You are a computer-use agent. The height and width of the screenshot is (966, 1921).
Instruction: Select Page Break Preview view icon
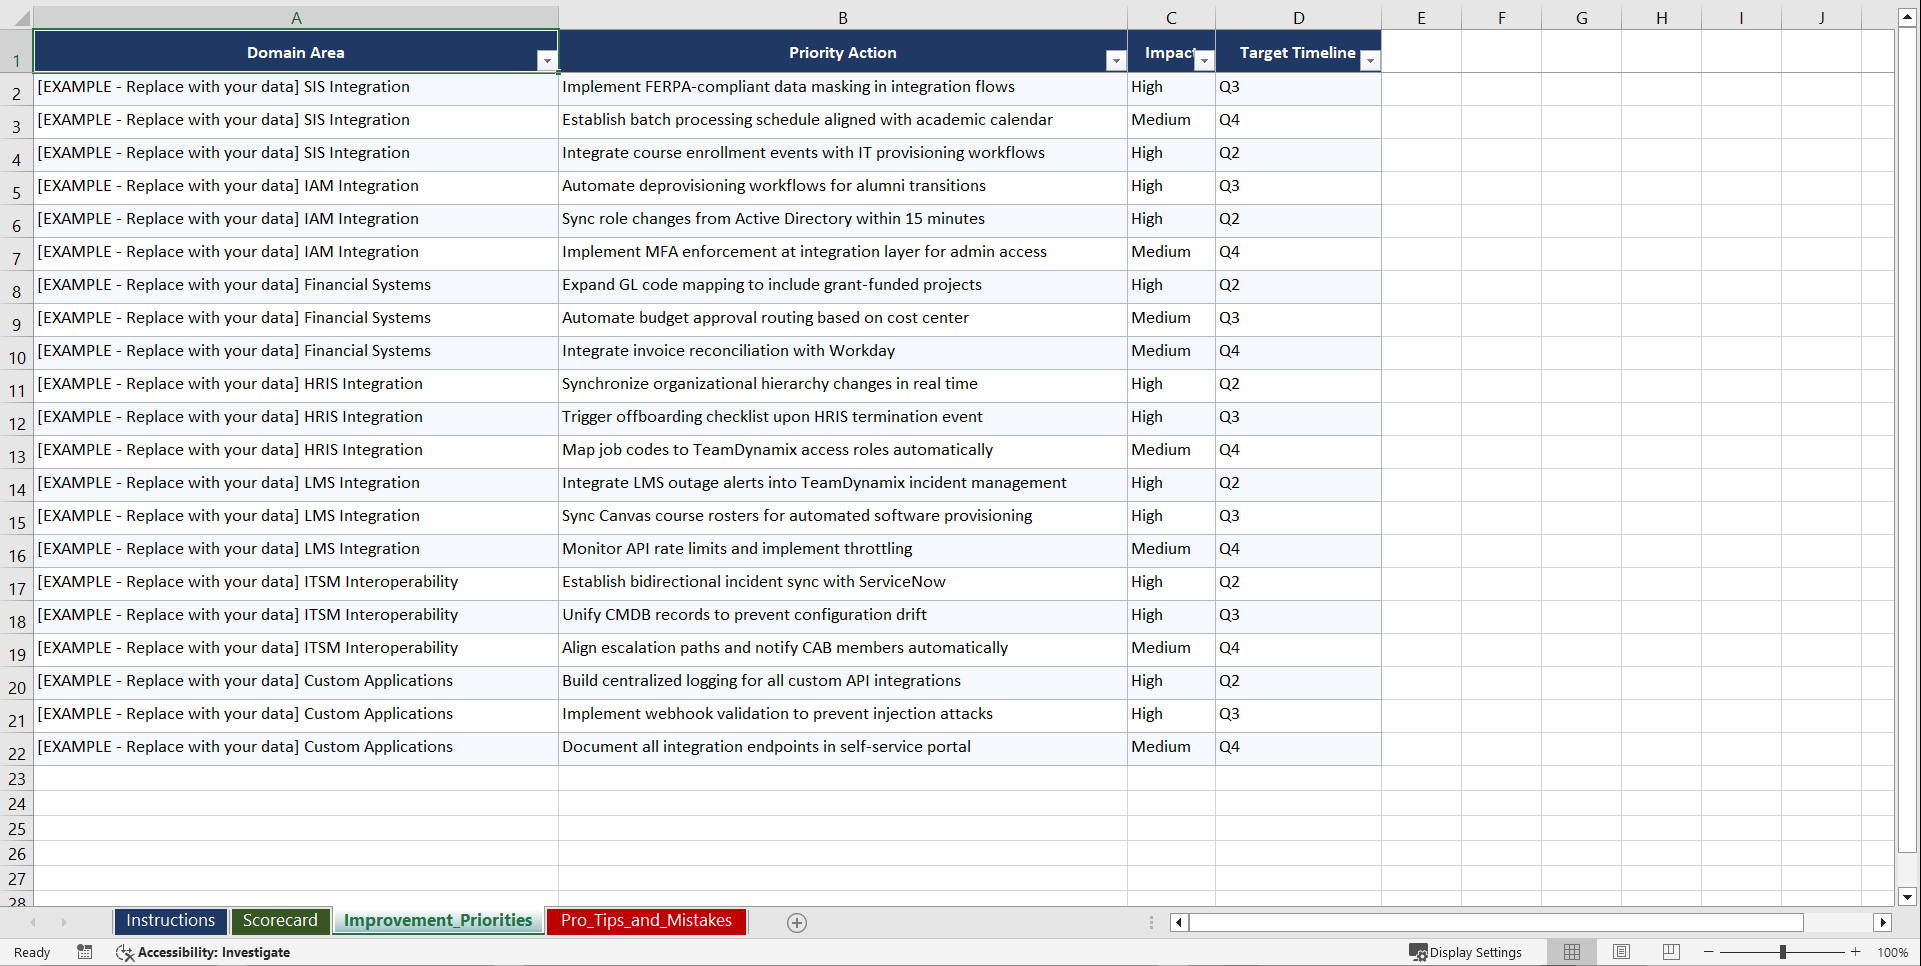coord(1670,951)
